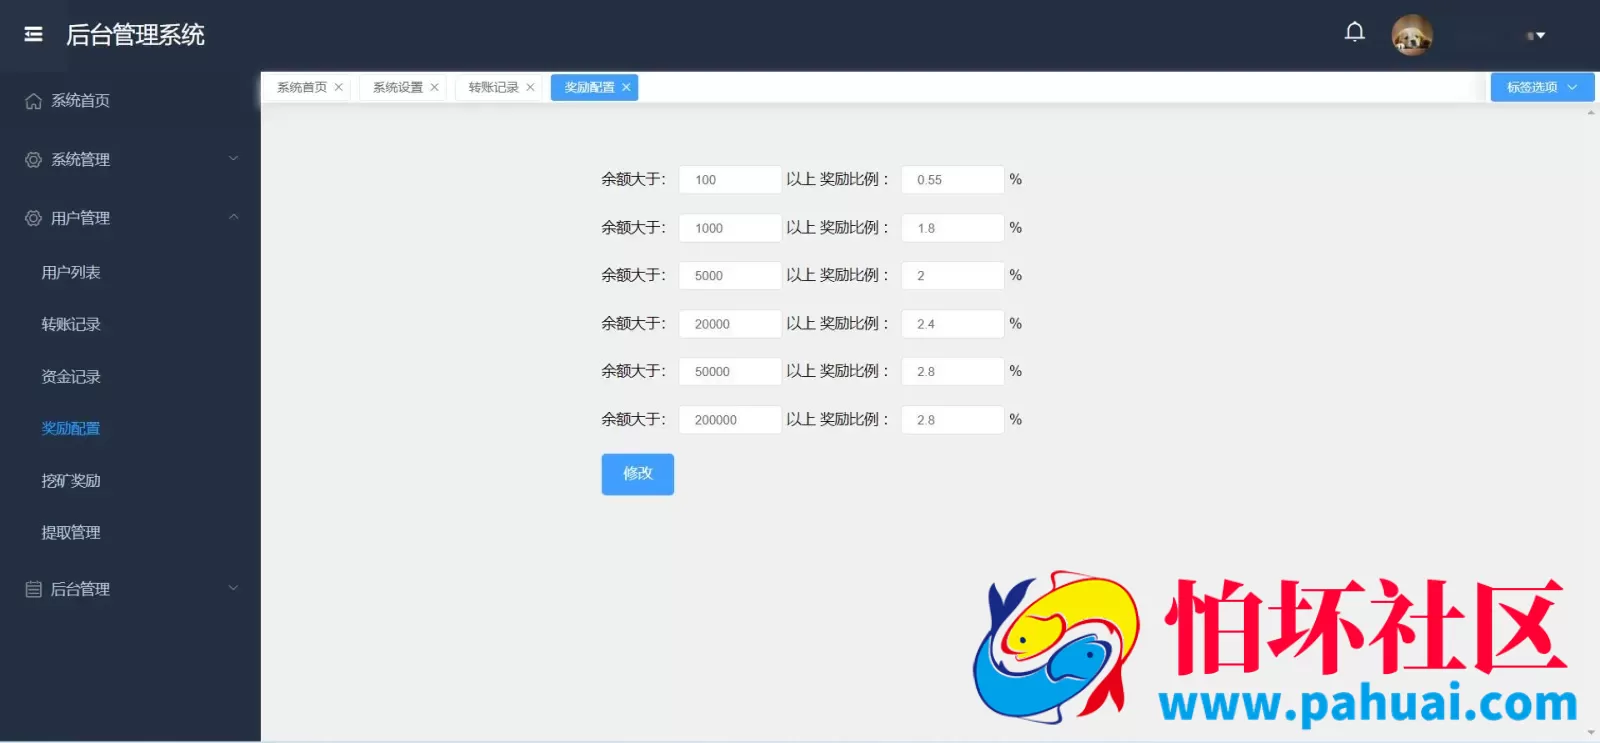The width and height of the screenshot is (1600, 743).
Task: Close the 转账记录 tab
Action: pyautogui.click(x=530, y=87)
